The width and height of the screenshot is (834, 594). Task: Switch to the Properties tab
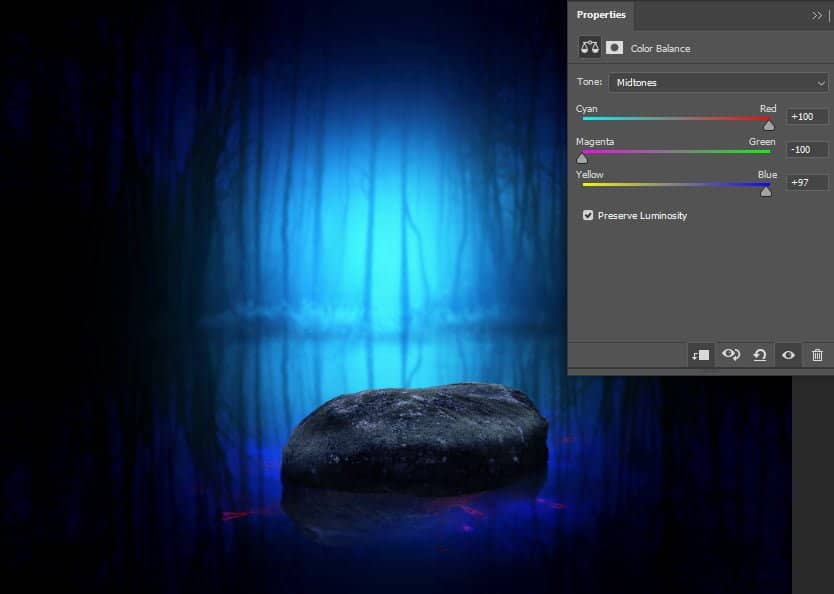click(x=601, y=15)
